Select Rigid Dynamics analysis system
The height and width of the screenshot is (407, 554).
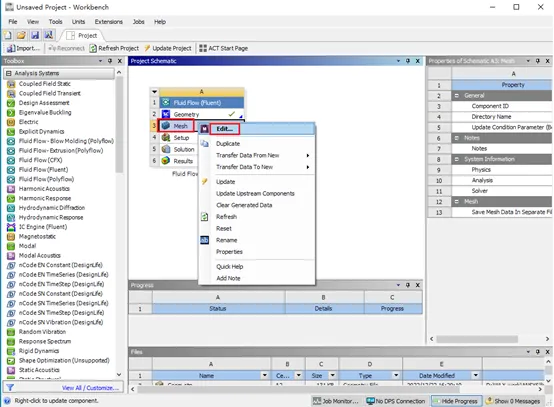[39, 351]
